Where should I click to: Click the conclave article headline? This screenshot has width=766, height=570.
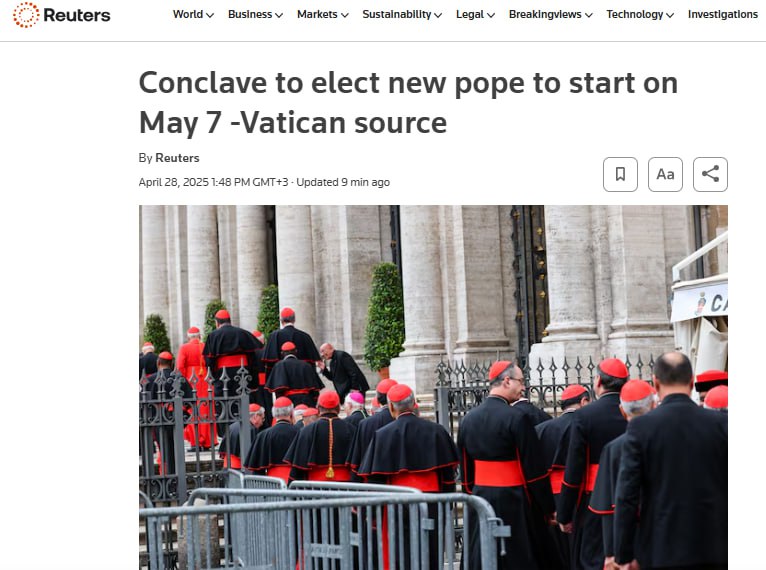tap(408, 103)
